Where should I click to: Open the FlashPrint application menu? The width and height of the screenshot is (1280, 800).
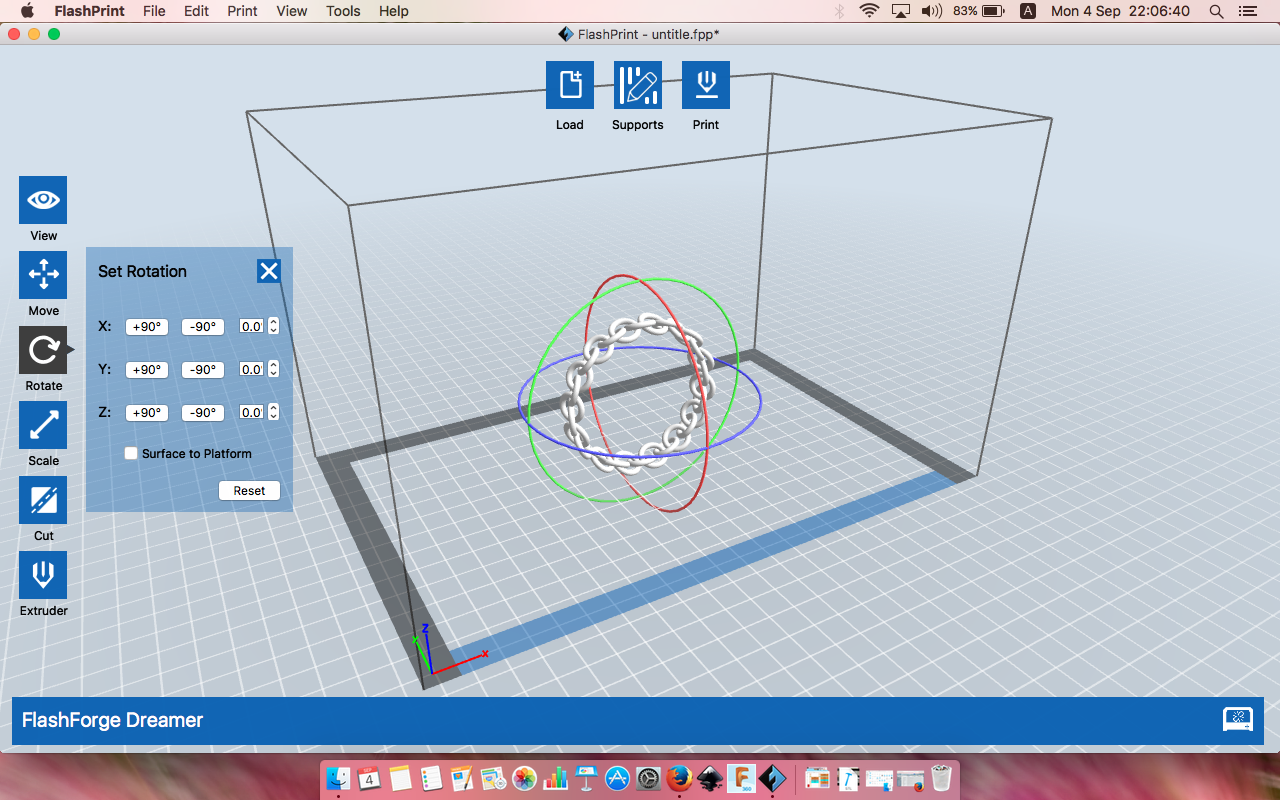pos(88,11)
